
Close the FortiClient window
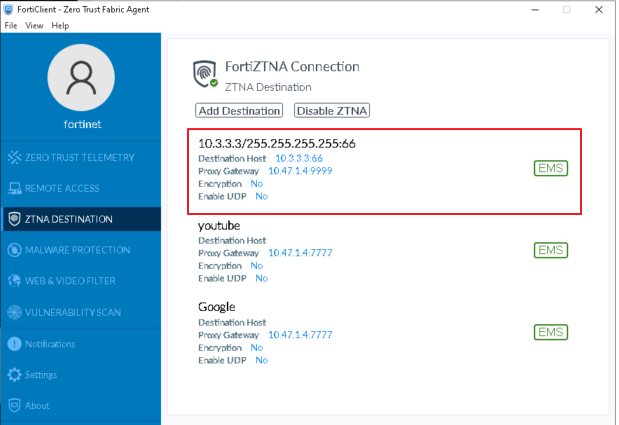[x=599, y=9]
